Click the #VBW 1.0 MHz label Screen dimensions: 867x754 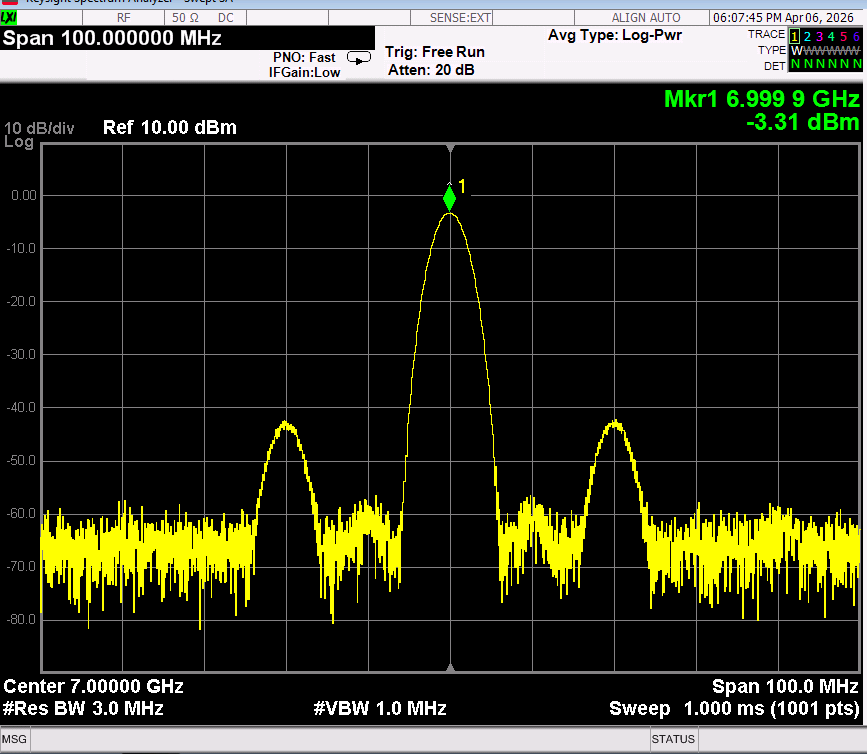[380, 709]
